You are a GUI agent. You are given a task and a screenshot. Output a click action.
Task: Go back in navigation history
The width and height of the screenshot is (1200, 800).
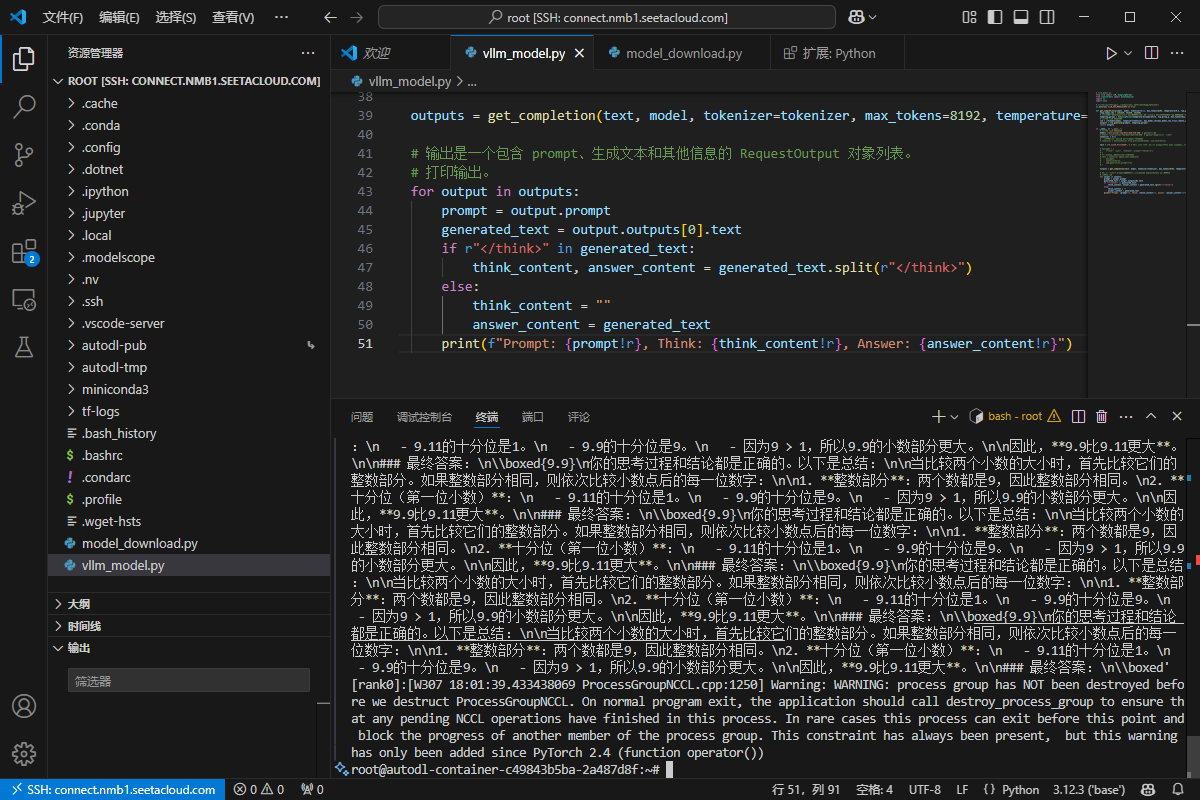click(x=331, y=17)
